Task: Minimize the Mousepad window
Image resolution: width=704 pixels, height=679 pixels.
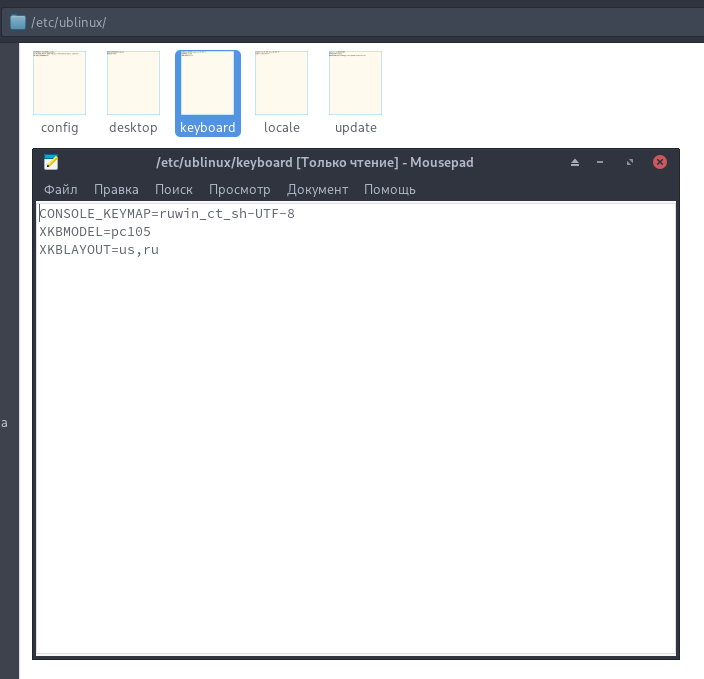Action: [600, 162]
